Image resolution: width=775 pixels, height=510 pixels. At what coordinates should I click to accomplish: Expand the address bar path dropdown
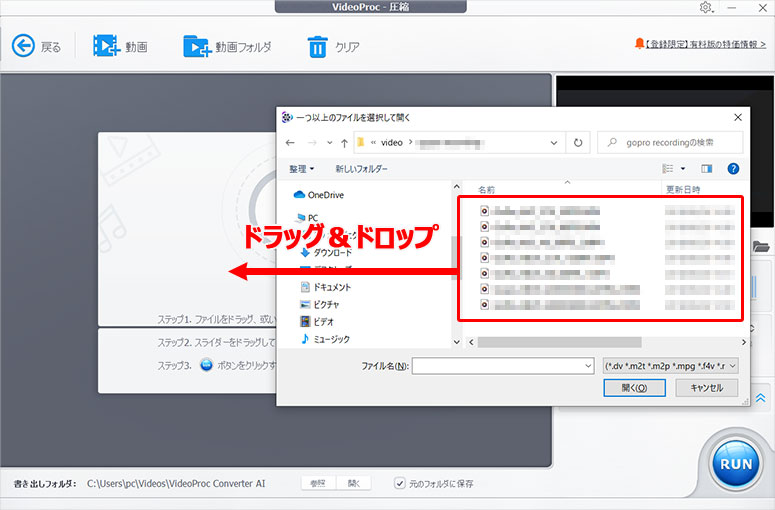tap(554, 143)
